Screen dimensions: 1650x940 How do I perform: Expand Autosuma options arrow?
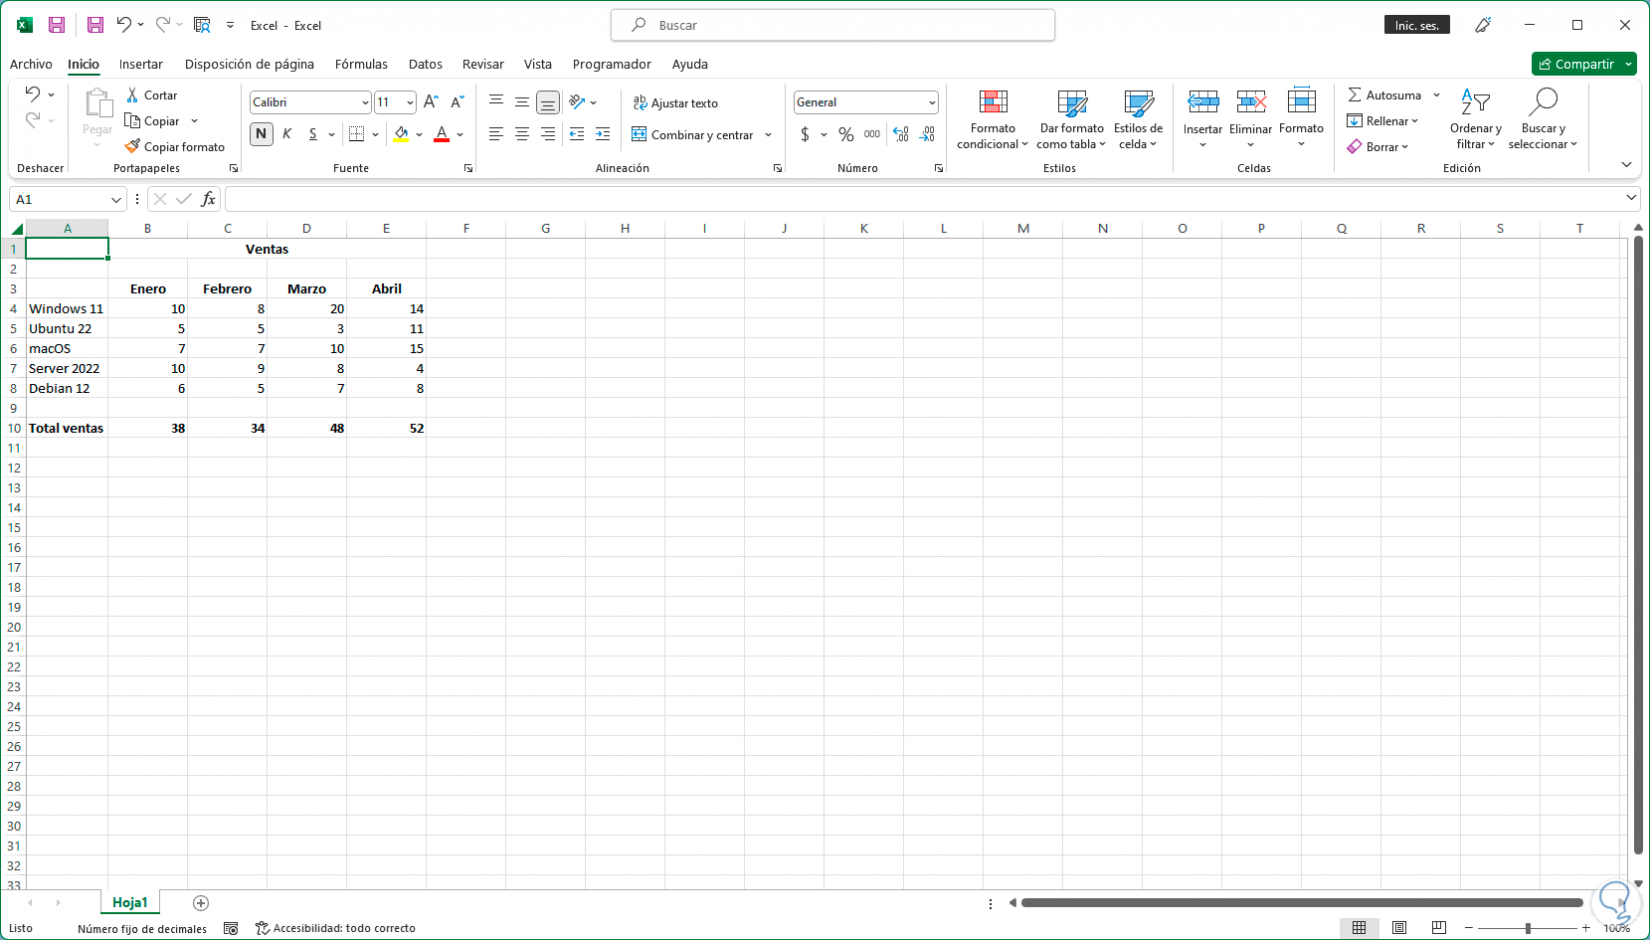(1436, 95)
